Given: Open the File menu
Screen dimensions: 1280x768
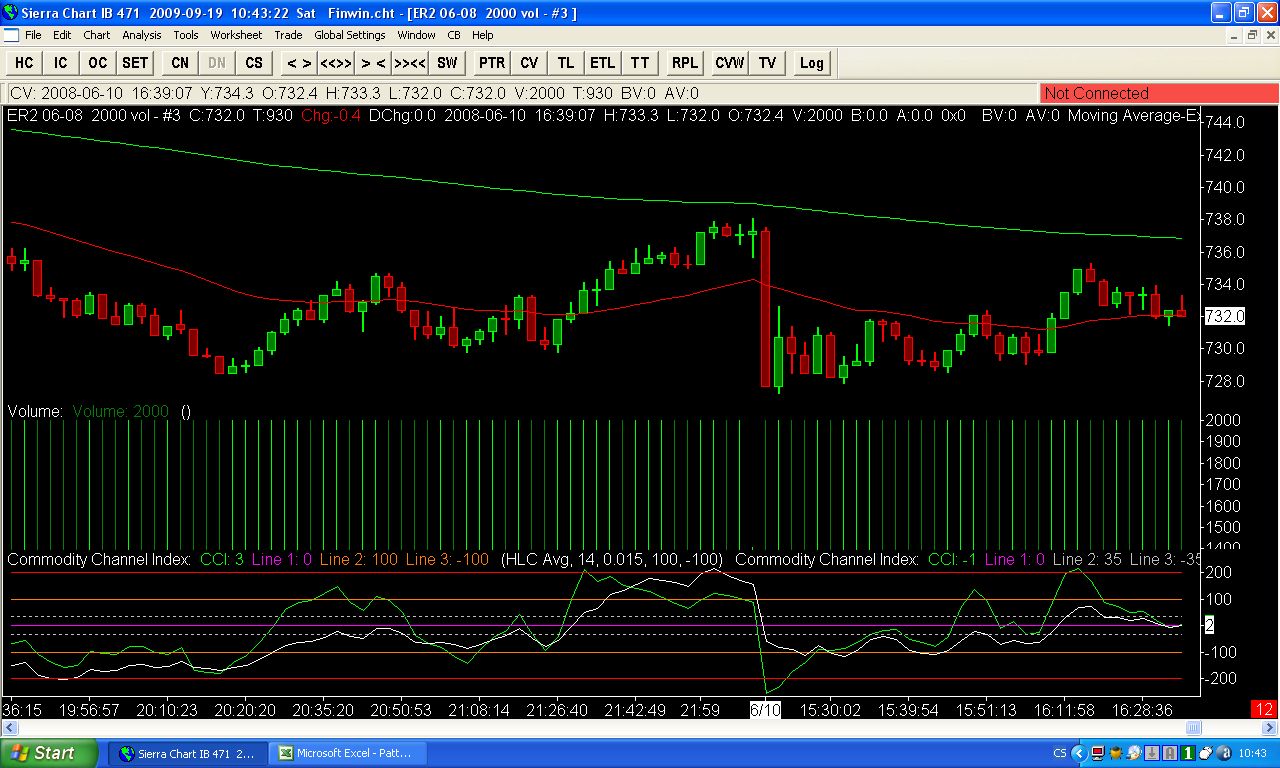Looking at the screenshot, I should coord(33,35).
